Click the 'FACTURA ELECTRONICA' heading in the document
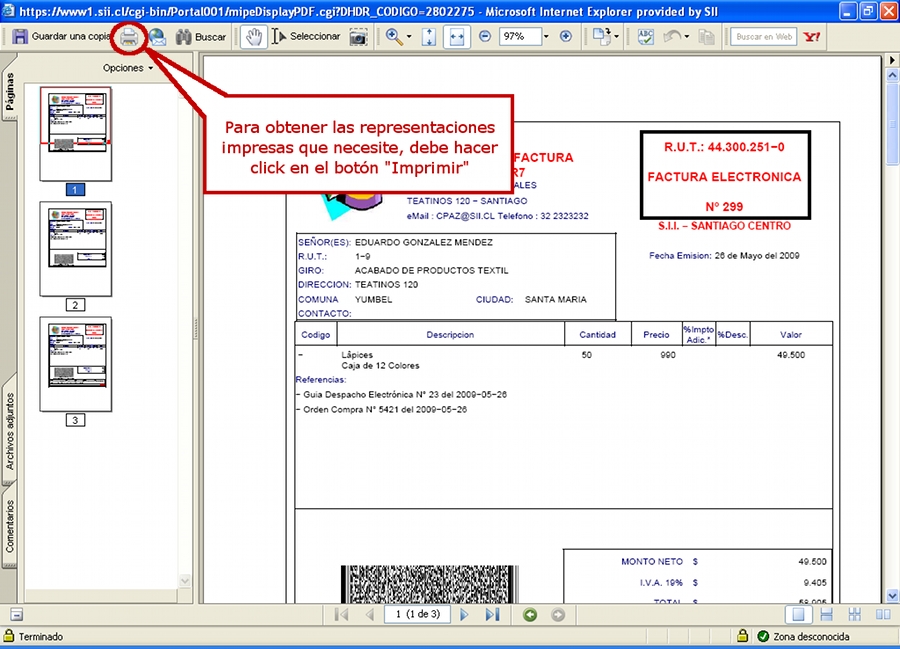This screenshot has width=900, height=649. 724,177
